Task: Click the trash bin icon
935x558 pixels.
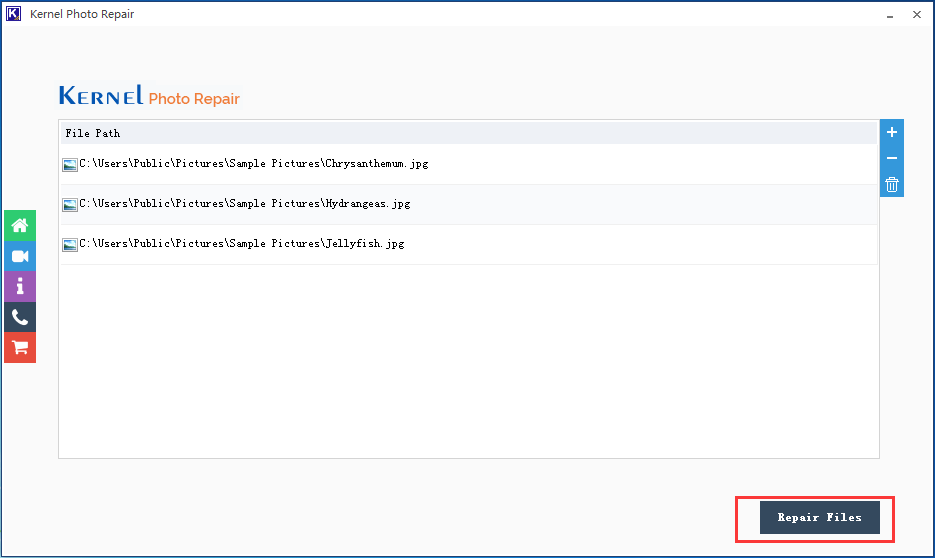Action: pos(892,184)
